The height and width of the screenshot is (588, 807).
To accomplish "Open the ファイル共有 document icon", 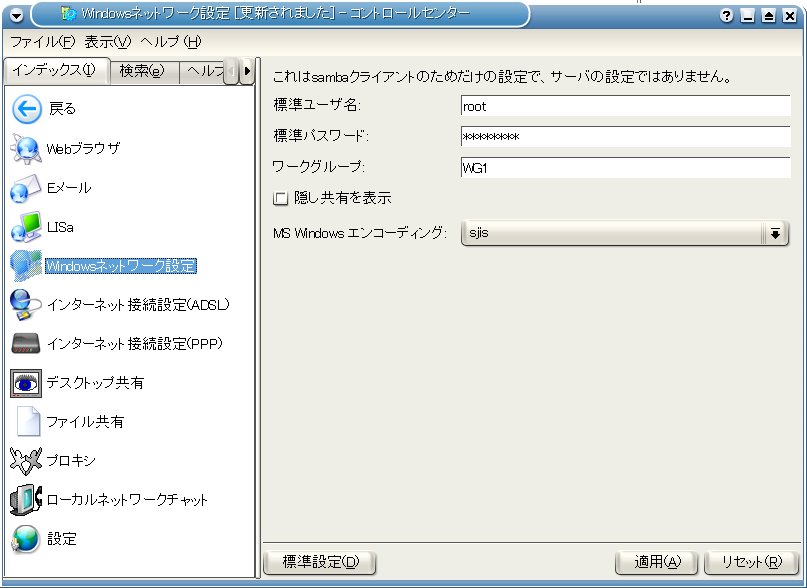I will coord(28,422).
